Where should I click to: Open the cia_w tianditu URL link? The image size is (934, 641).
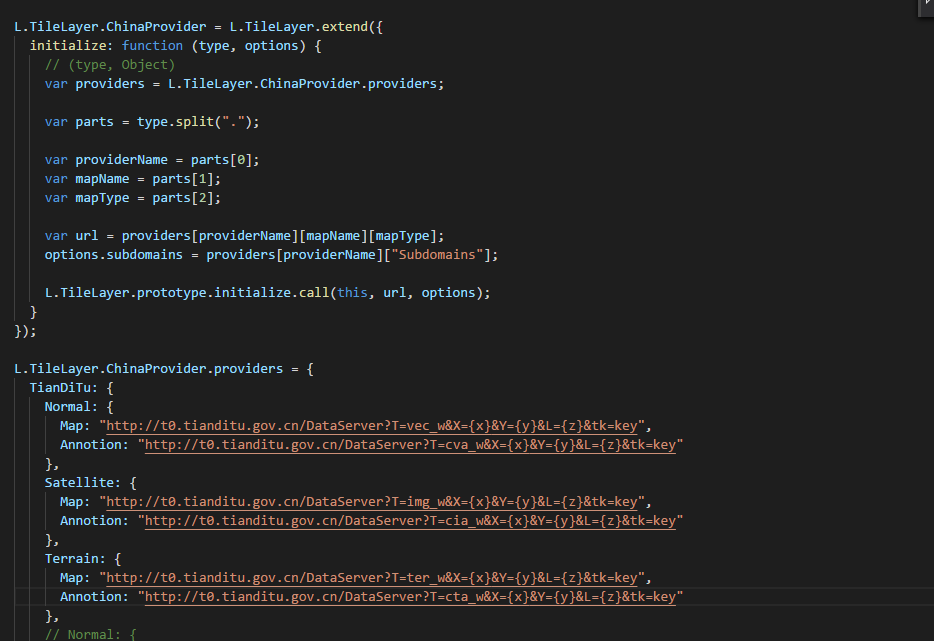pos(410,521)
